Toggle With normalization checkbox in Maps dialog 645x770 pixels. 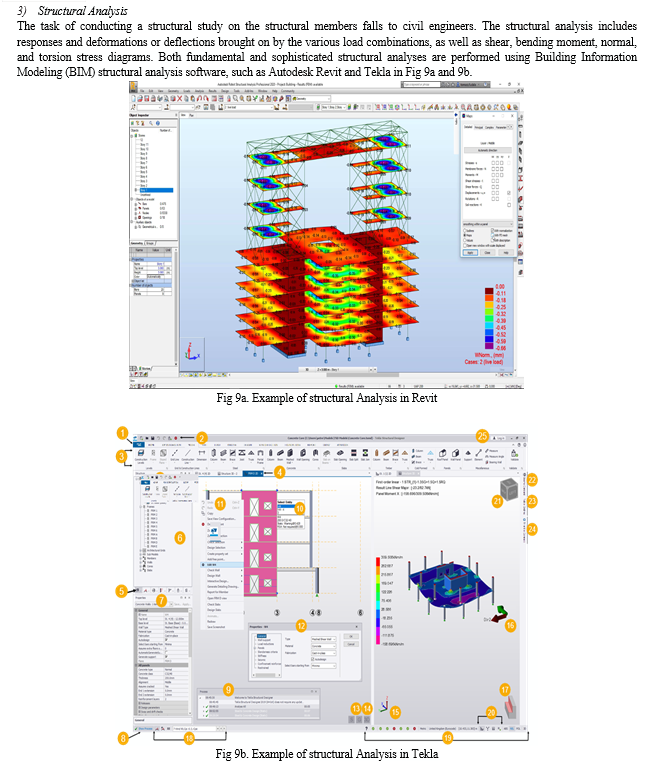pos(493,231)
